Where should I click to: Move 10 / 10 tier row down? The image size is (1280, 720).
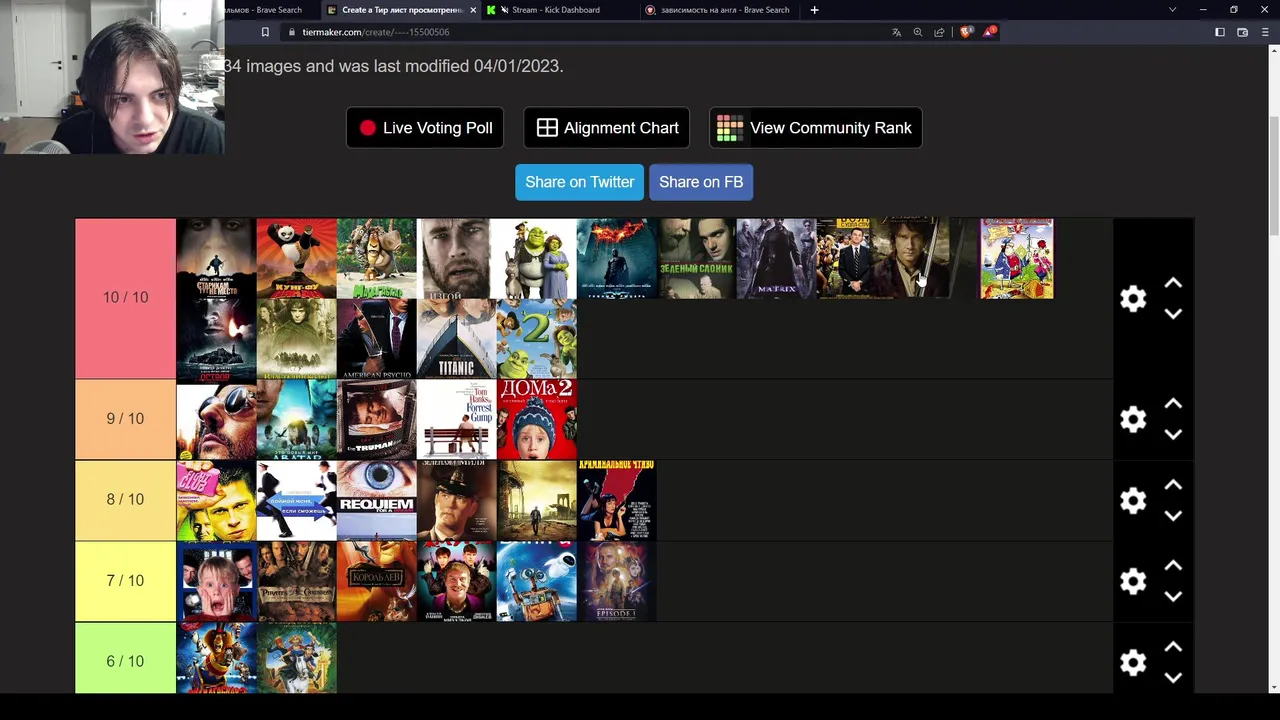[1173, 314]
